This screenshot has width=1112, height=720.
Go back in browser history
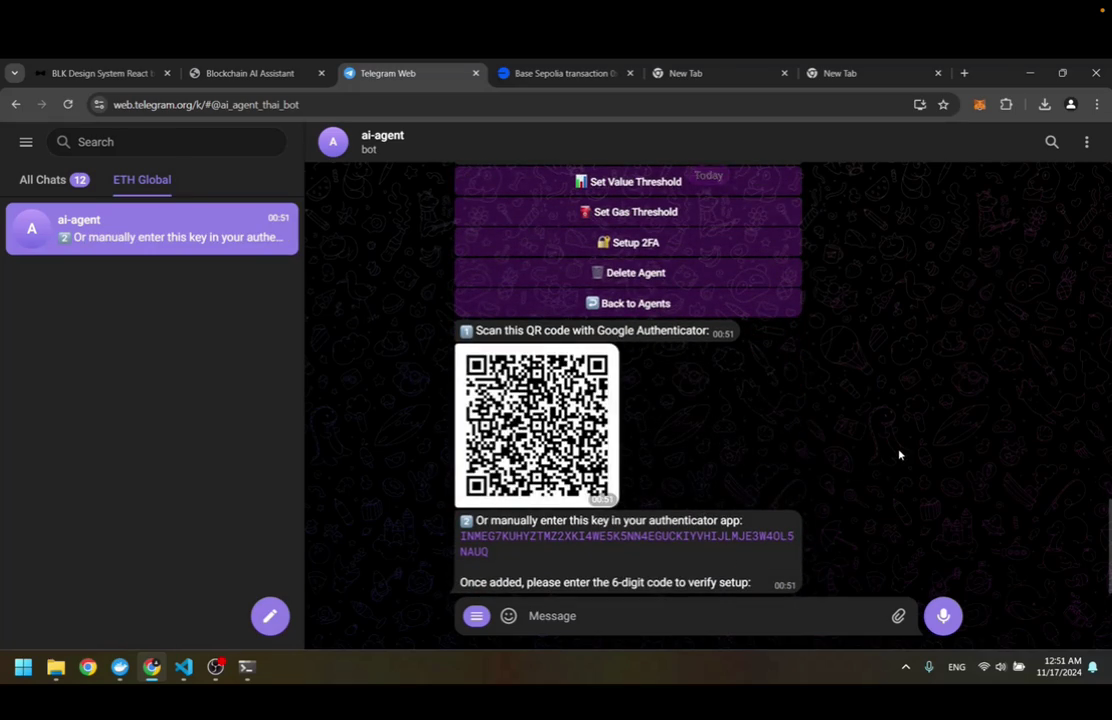pos(16,105)
